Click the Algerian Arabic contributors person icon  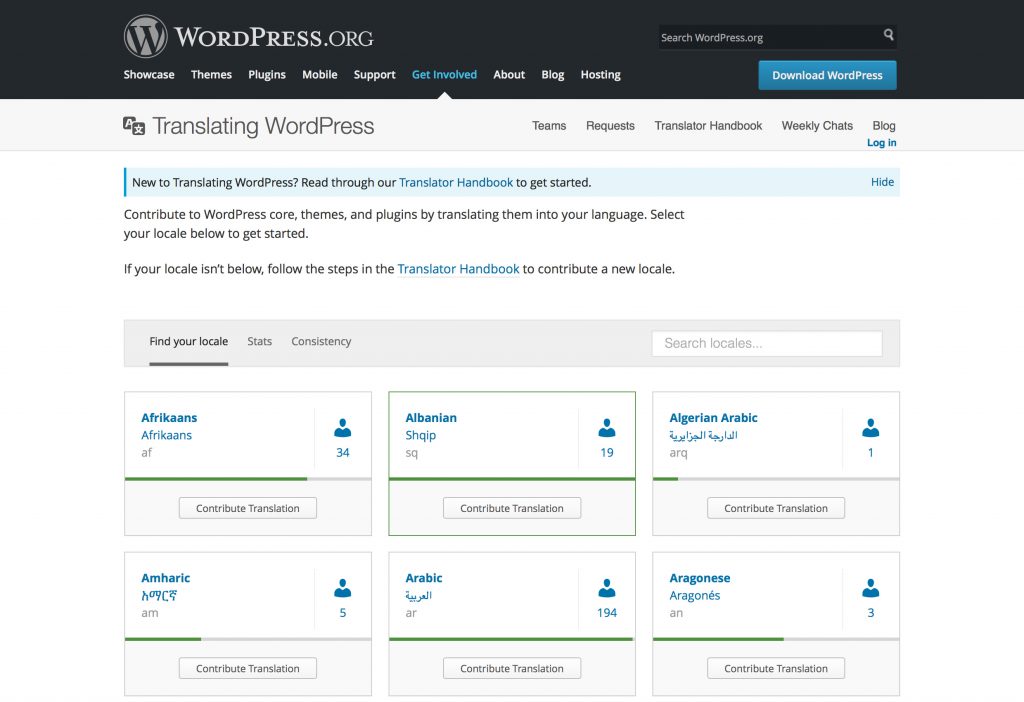point(871,428)
